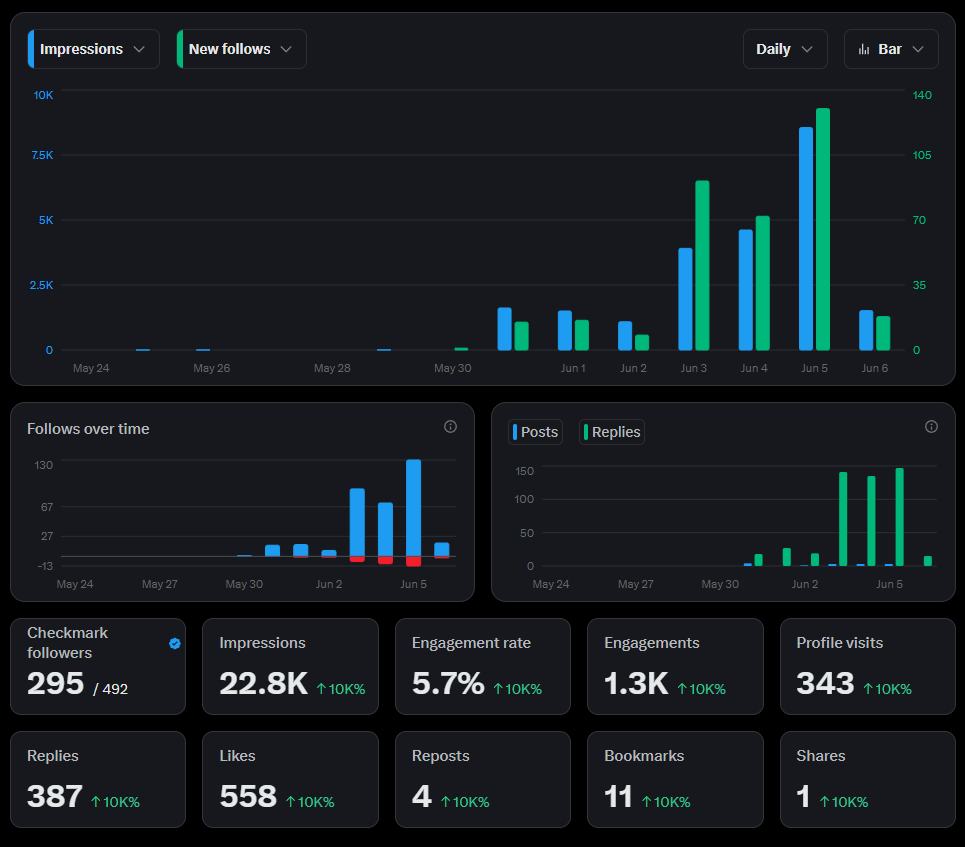965x847 pixels.
Task: Click the blue verified checkmark badge
Action: tap(175, 643)
